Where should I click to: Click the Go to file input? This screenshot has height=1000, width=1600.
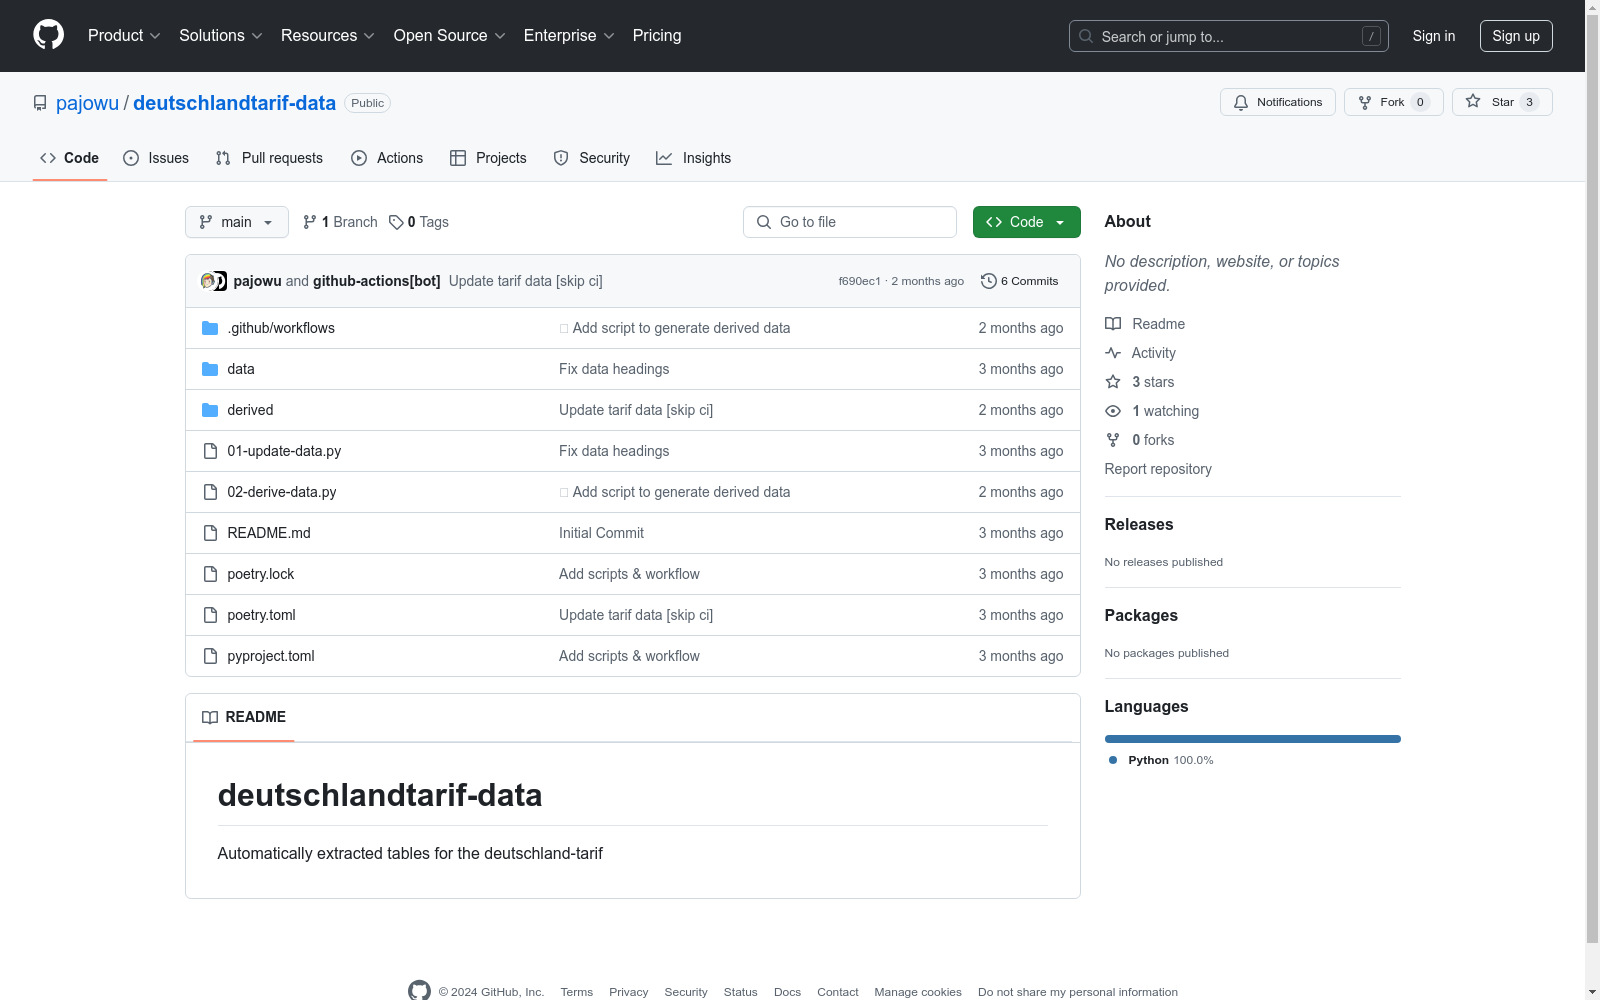[850, 222]
